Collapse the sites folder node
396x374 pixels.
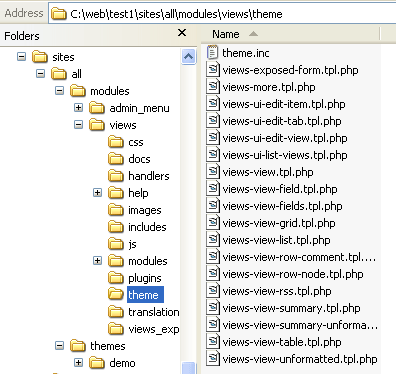(x=21, y=57)
